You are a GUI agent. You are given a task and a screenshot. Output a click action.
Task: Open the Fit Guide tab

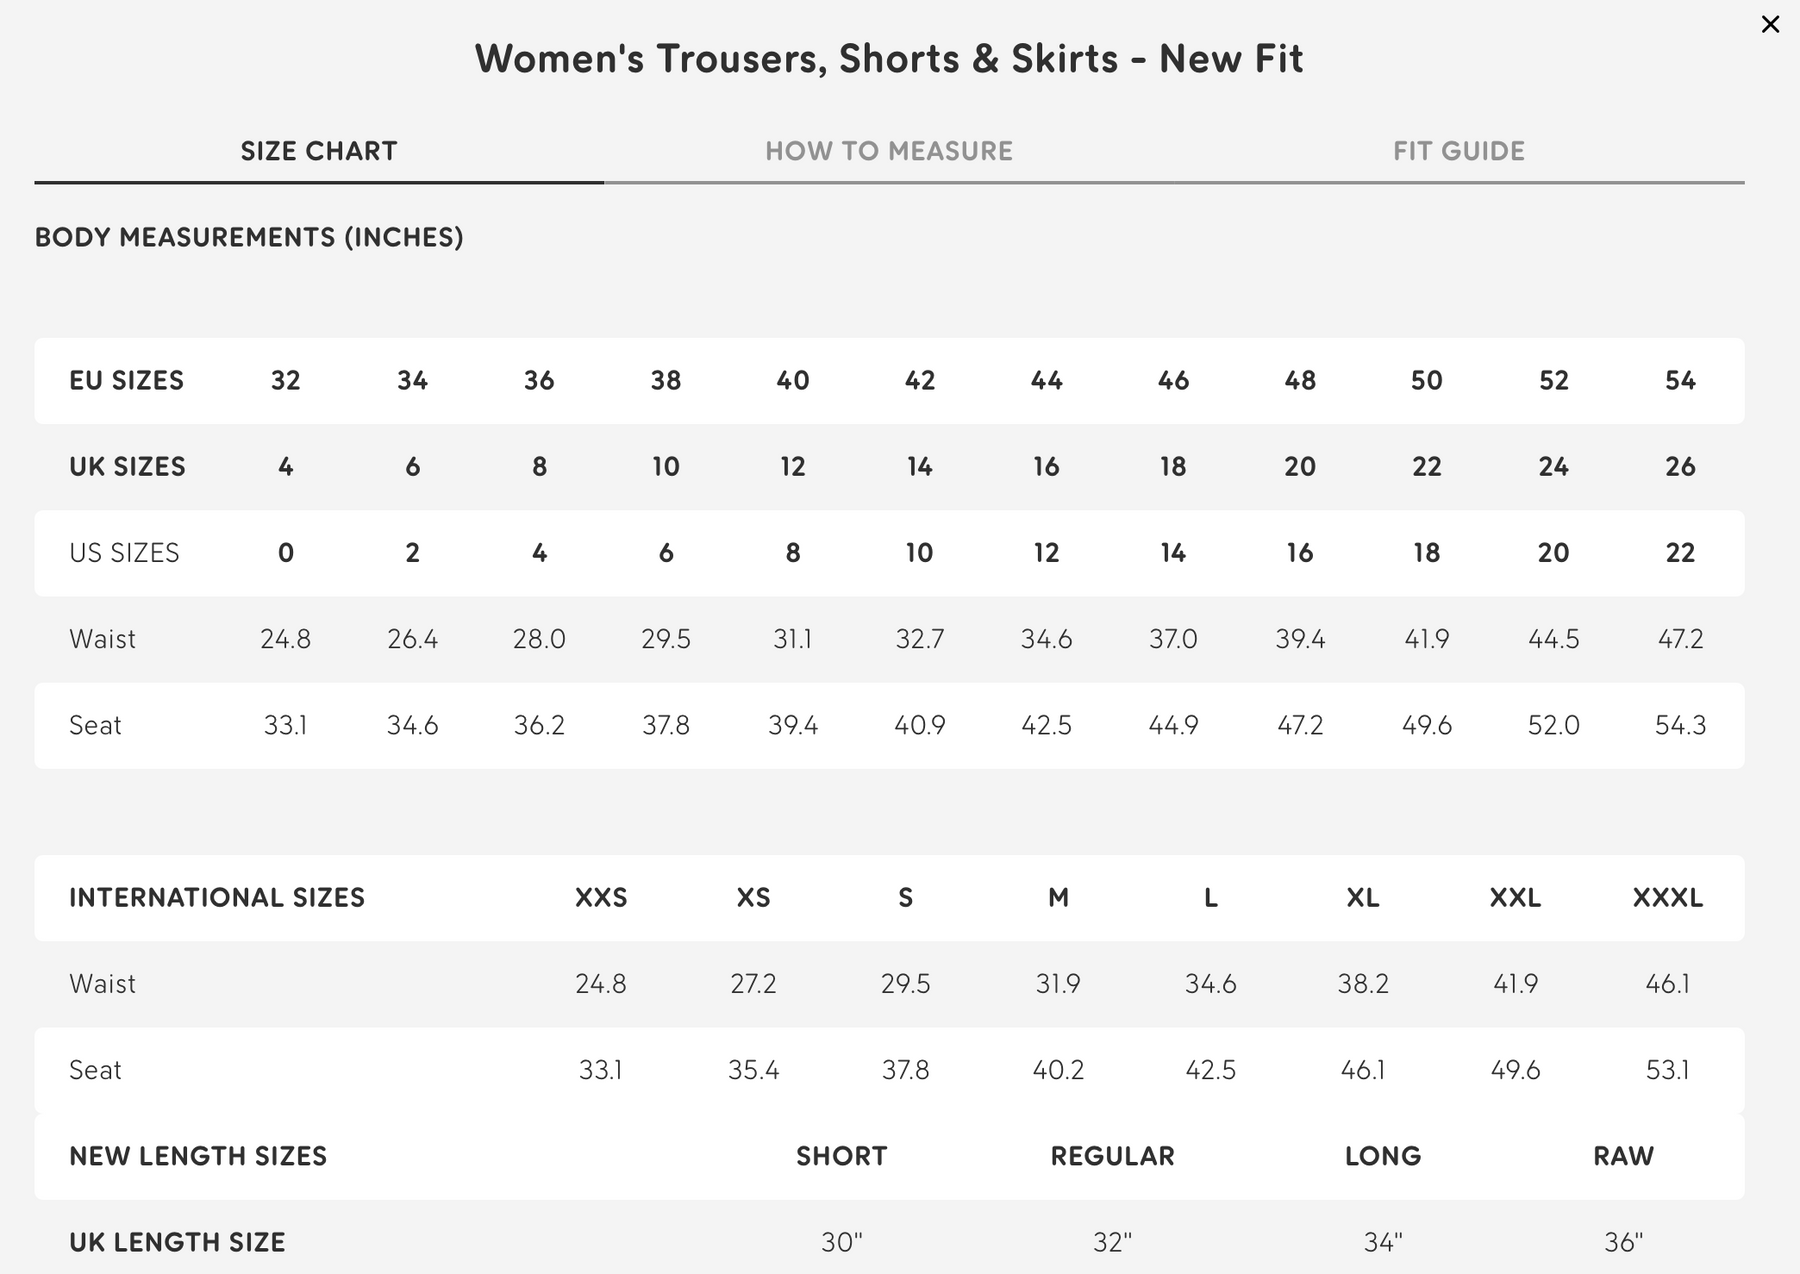pyautogui.click(x=1459, y=151)
